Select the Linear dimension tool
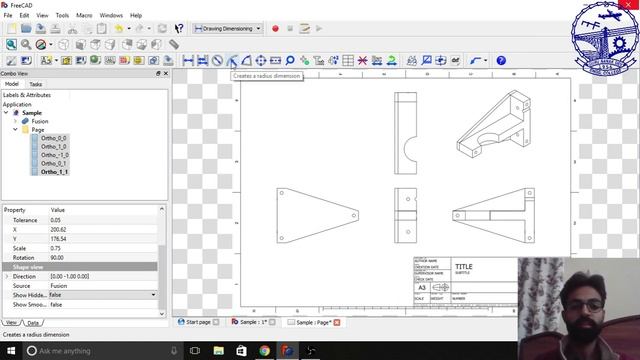 coord(188,60)
